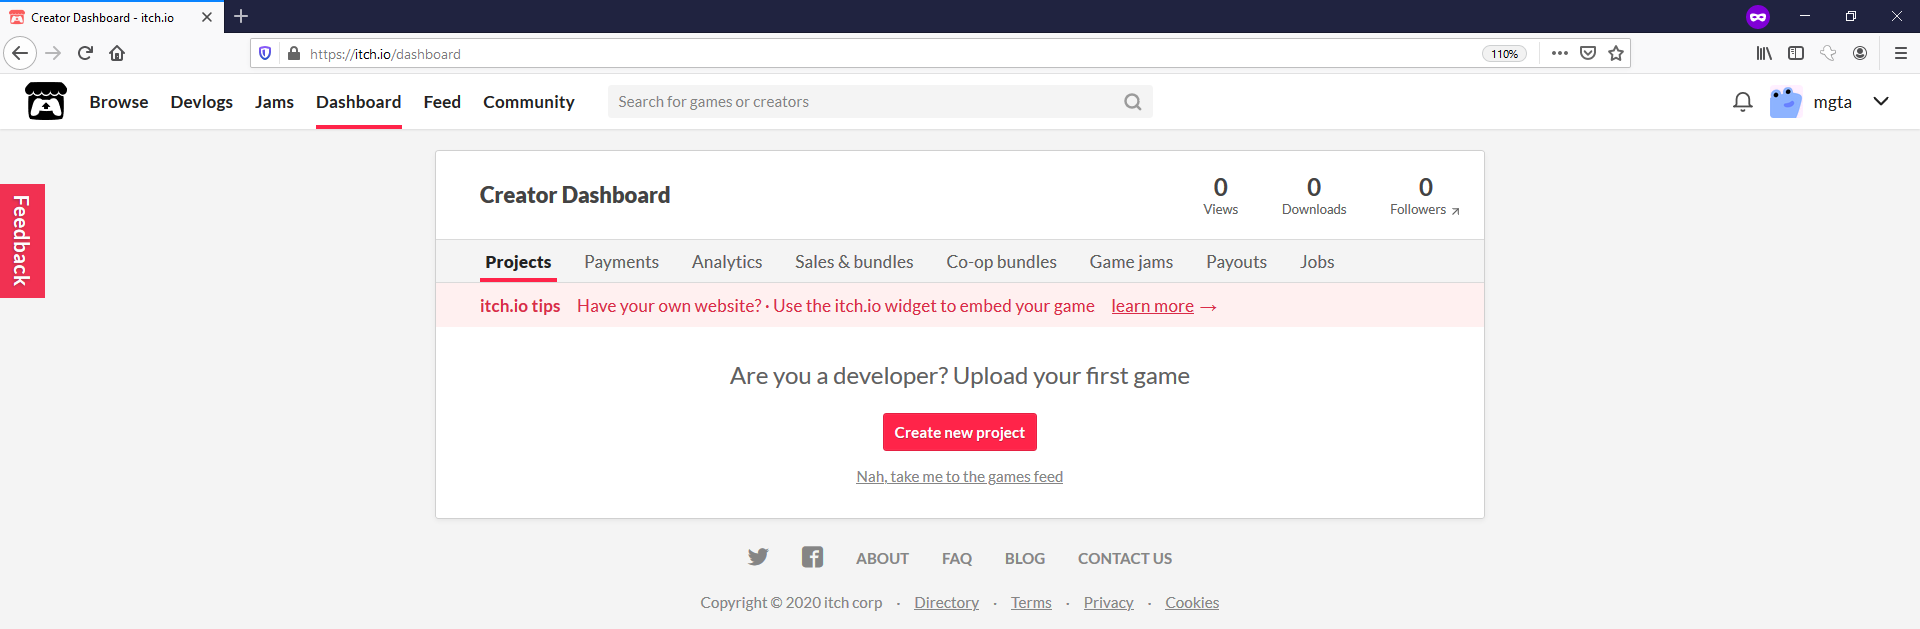This screenshot has height=629, width=1920.
Task: Click the Creator Dashboard heading
Action: (x=575, y=195)
